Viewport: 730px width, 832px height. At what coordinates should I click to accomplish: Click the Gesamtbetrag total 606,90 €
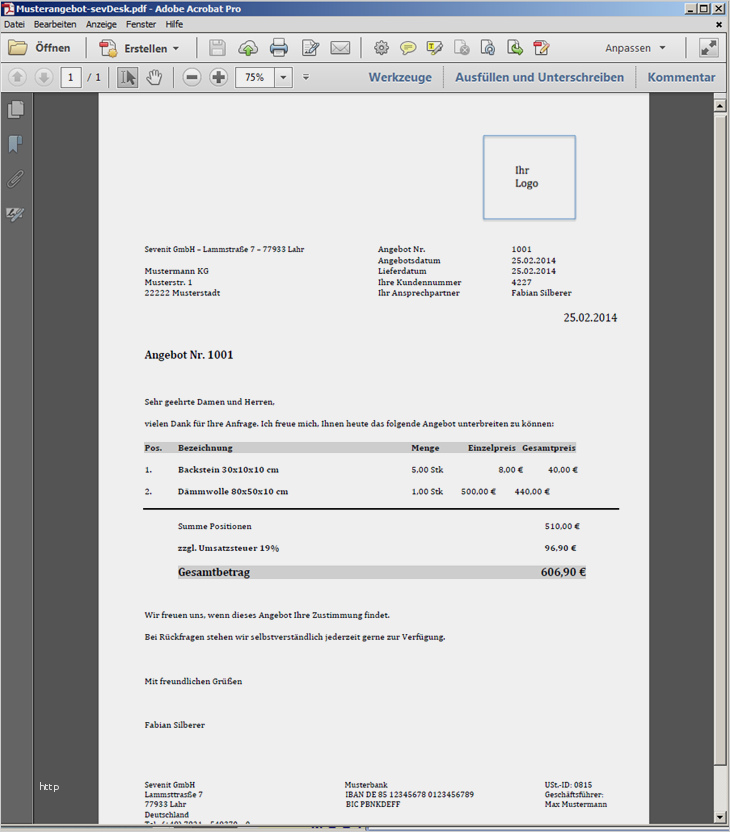pos(563,572)
